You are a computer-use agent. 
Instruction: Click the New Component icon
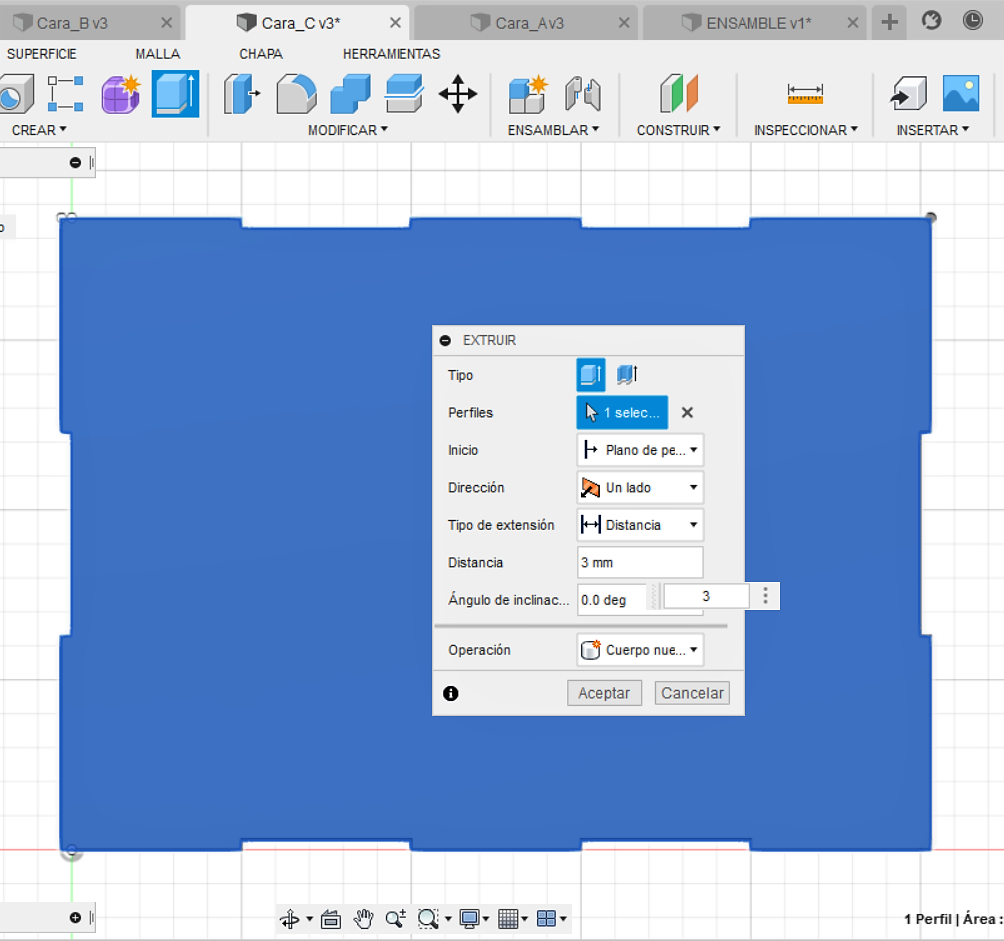point(528,94)
